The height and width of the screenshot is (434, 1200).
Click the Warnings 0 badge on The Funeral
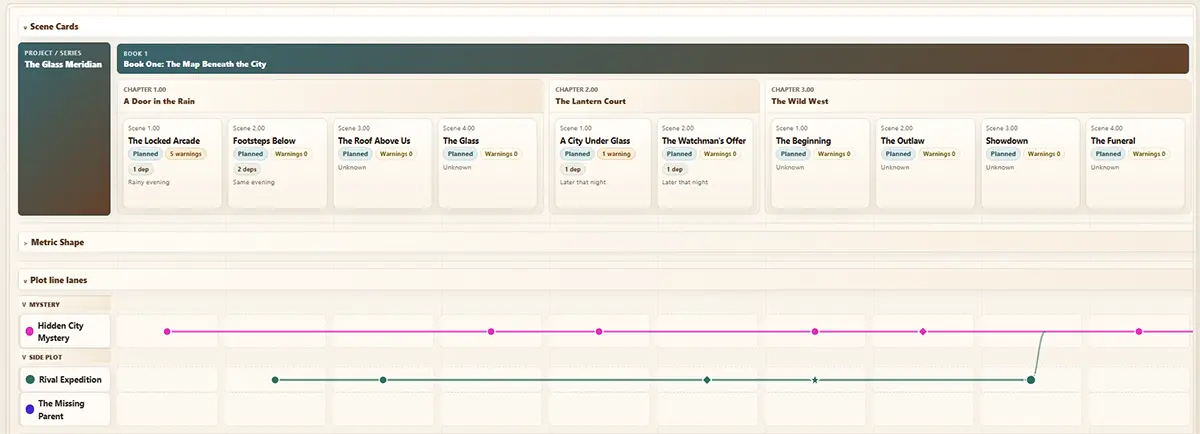[1149, 154]
